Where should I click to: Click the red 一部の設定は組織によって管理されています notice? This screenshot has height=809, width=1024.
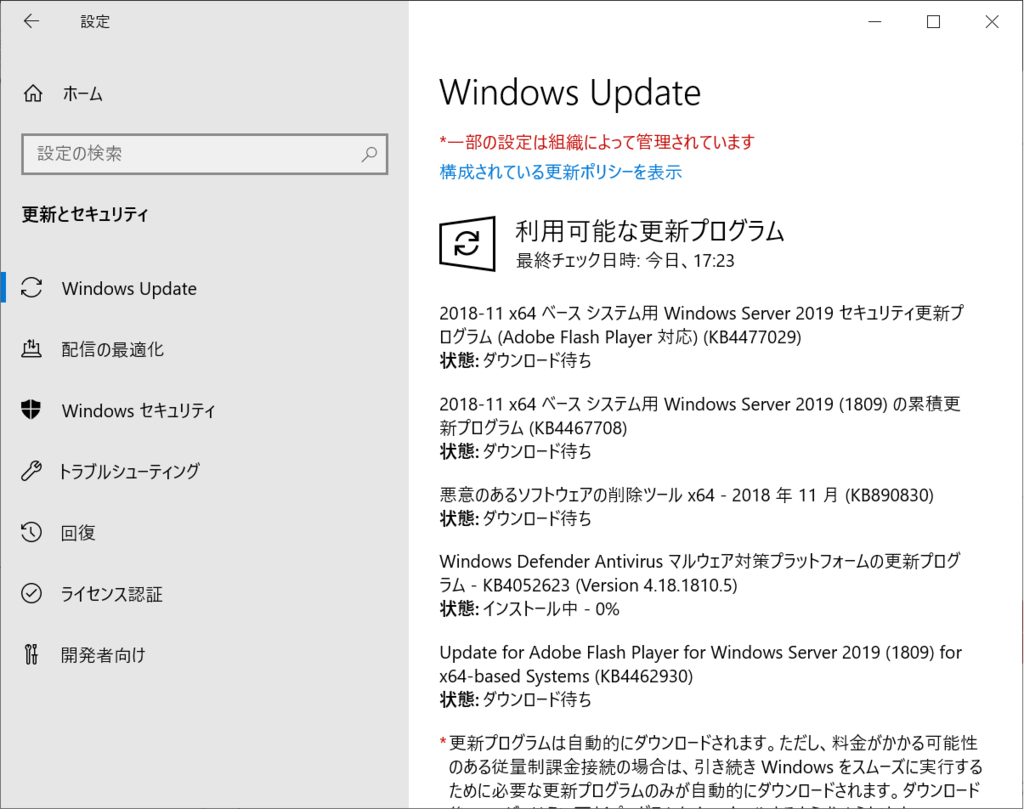pos(597,142)
